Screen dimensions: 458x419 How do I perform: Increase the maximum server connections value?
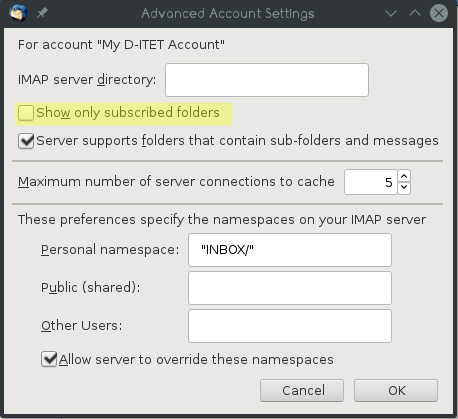tap(404, 176)
